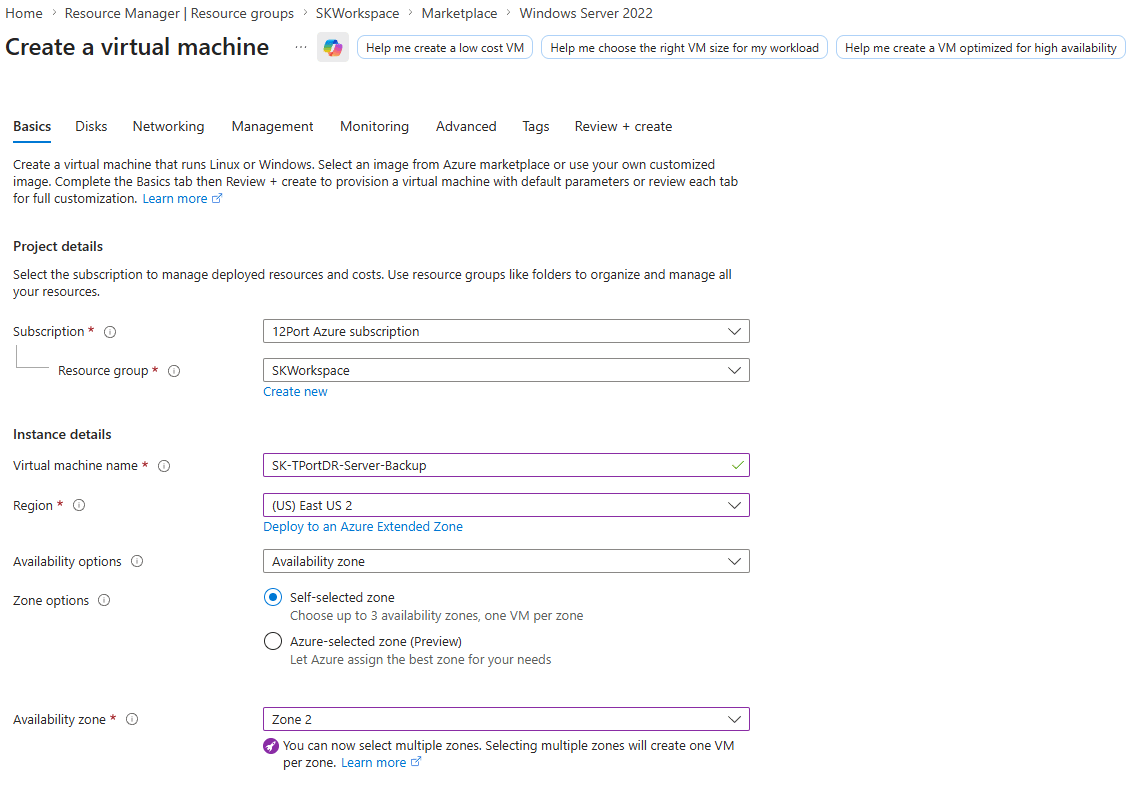This screenshot has width=1135, height=792.
Task: Go to Marketplace breadcrumb
Action: point(460,13)
